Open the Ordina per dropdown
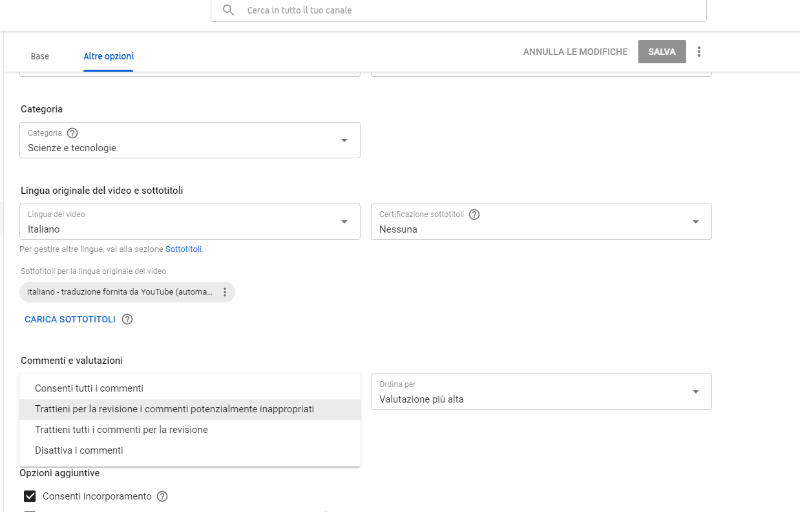Viewport: 800px width, 512px height. pos(695,392)
